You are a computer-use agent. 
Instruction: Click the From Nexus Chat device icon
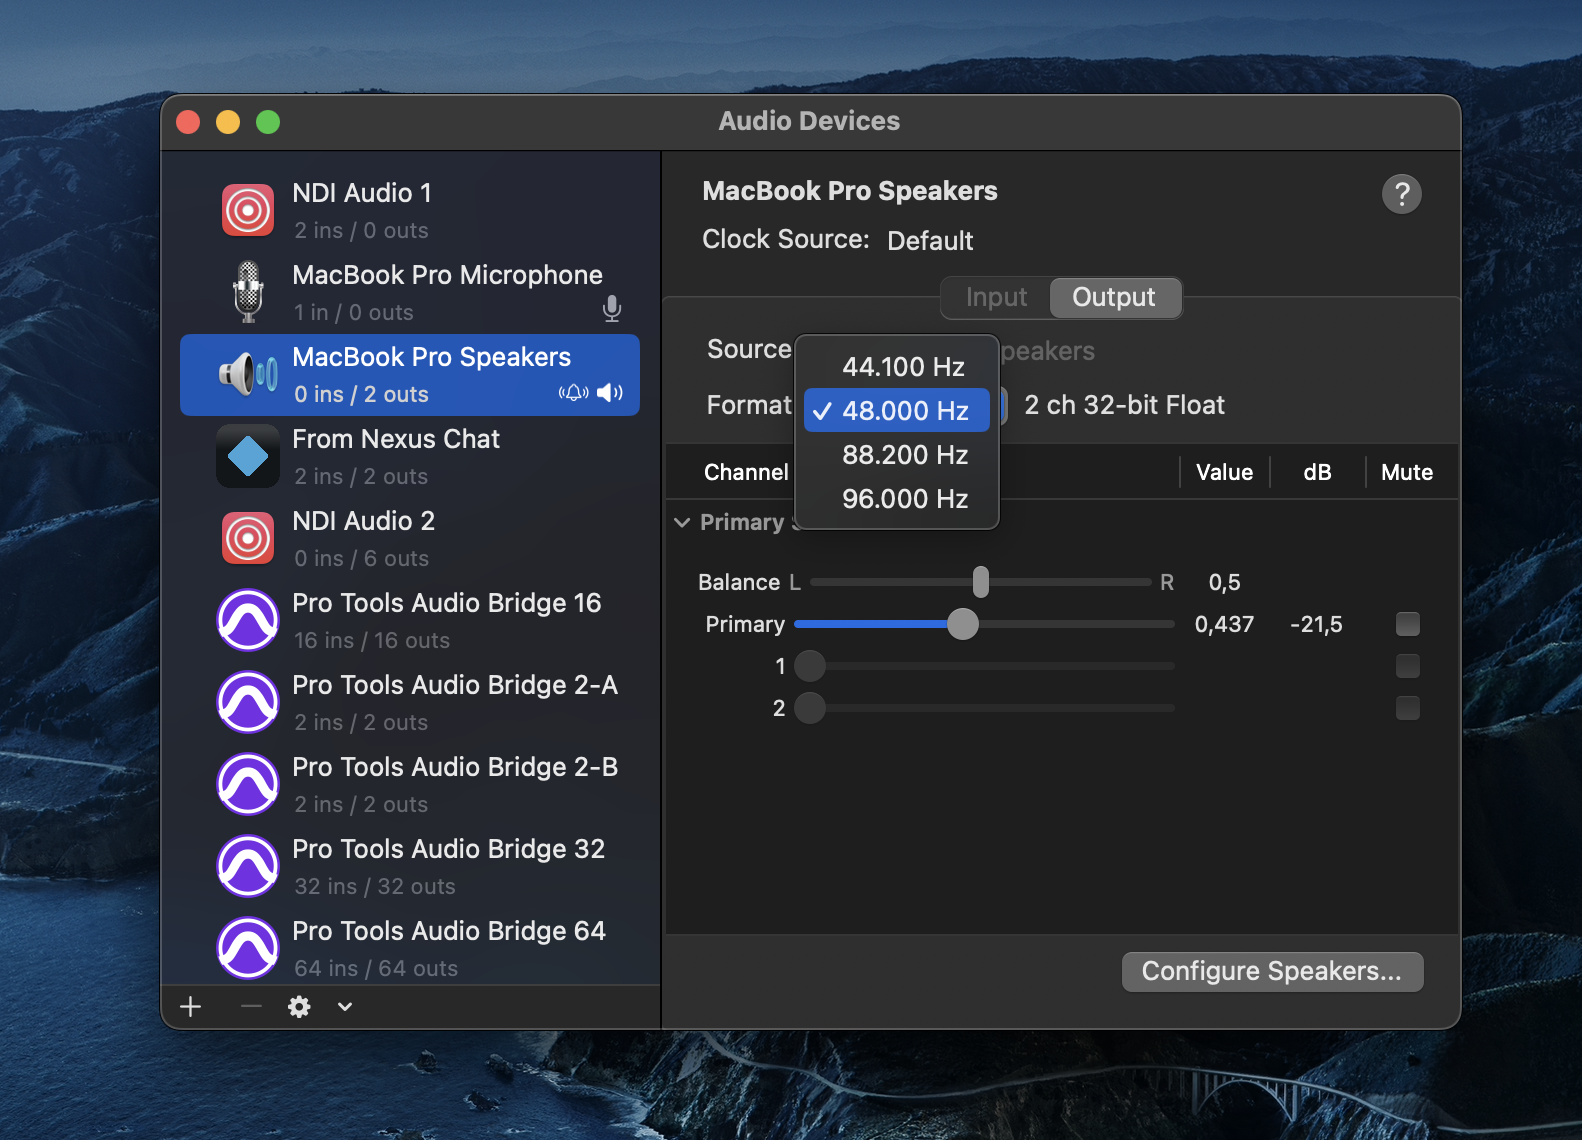coord(248,457)
